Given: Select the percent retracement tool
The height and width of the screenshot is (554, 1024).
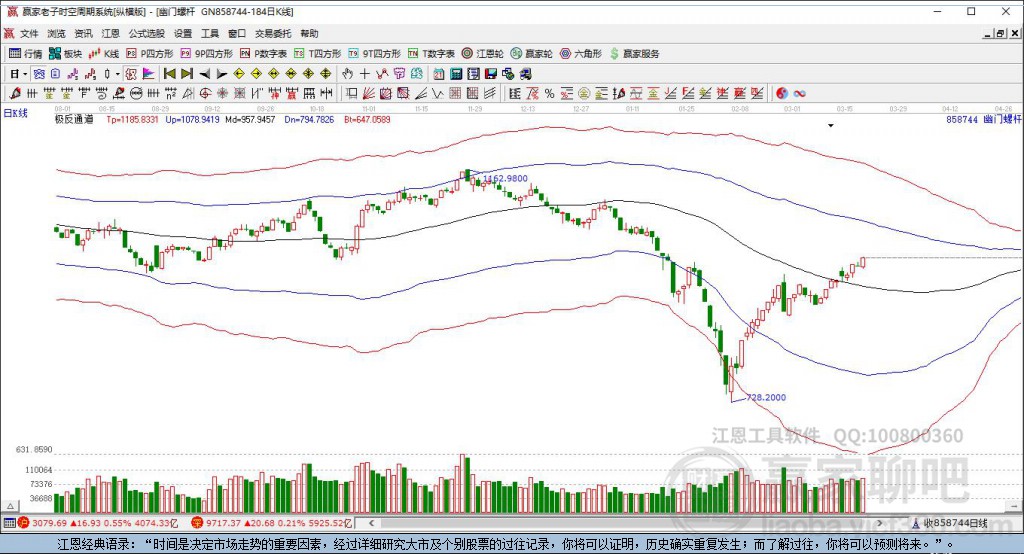Looking at the screenshot, I should point(549,93).
